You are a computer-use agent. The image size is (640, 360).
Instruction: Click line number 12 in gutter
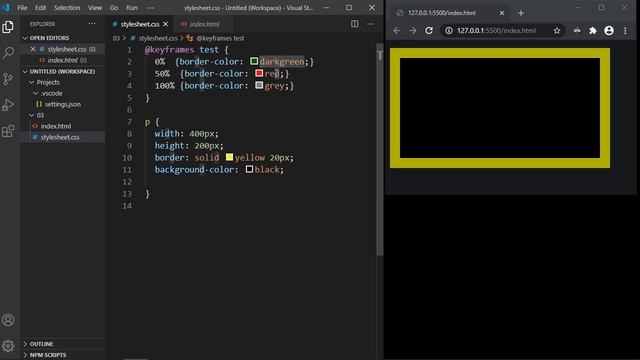pyautogui.click(x=127, y=182)
